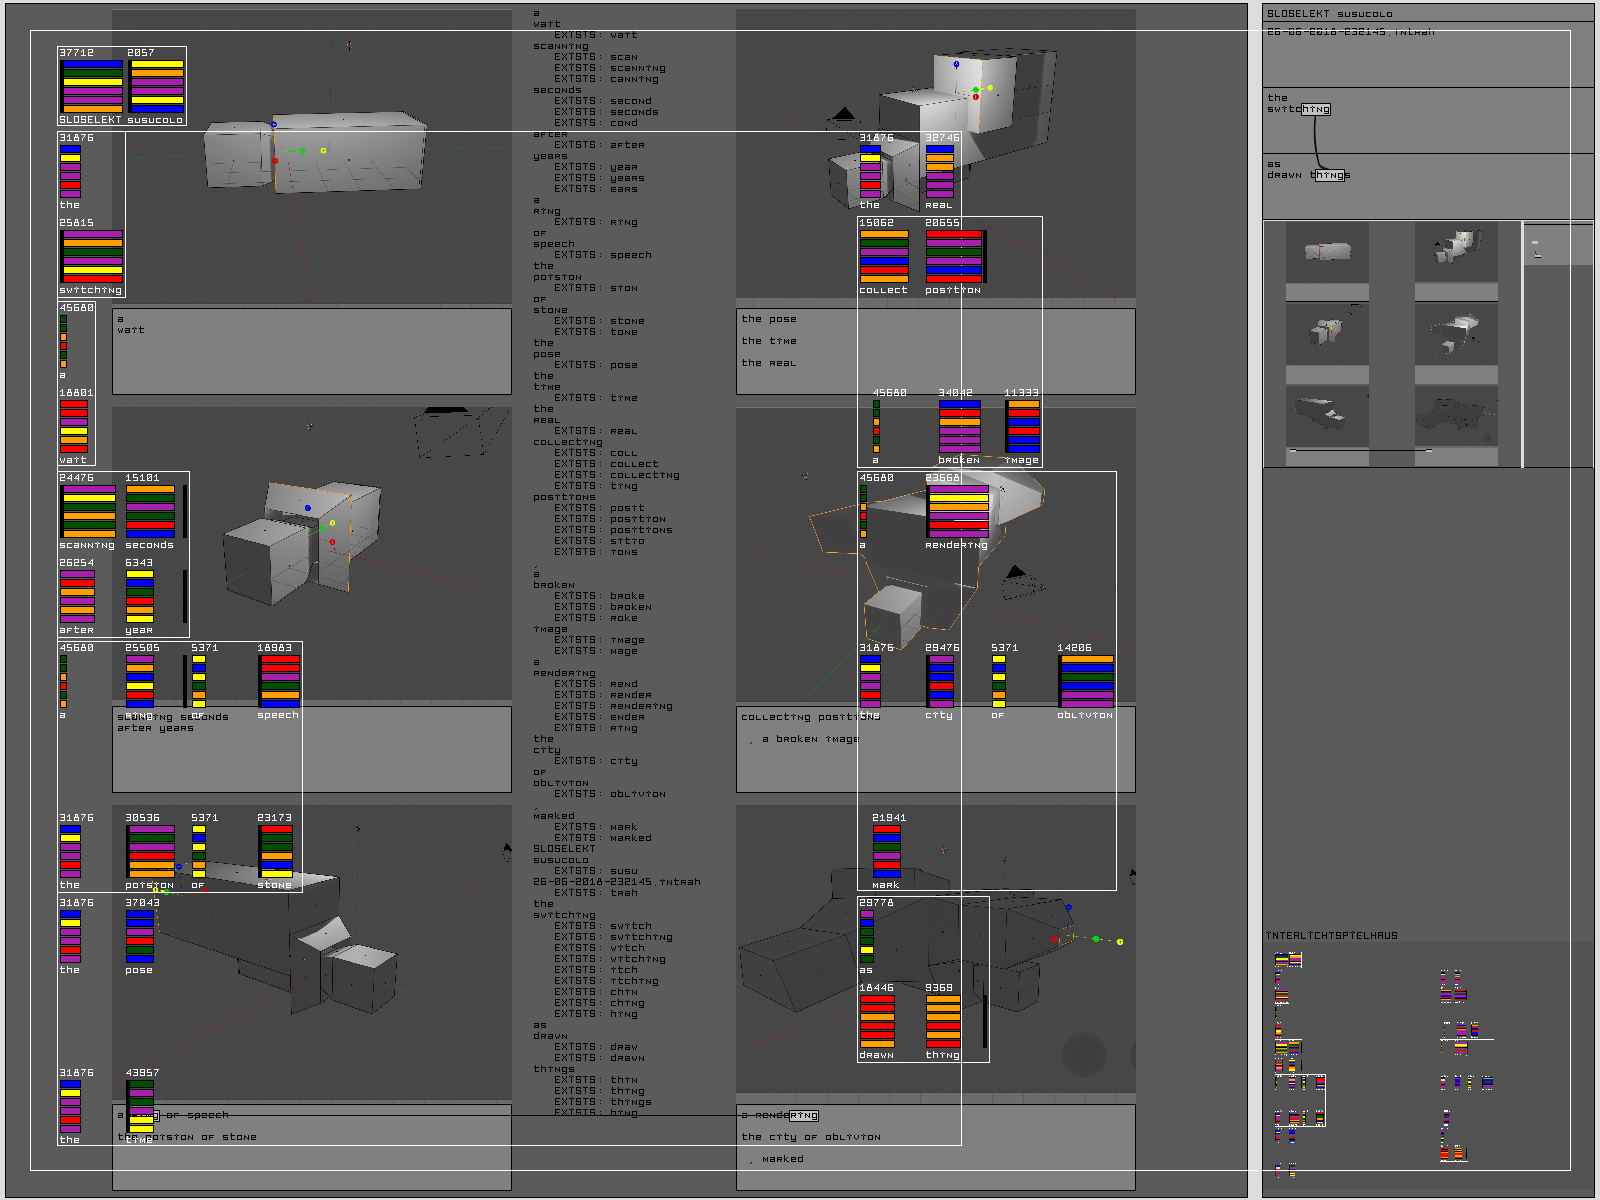Click the highlighted box in 'drawn things'

click(x=1330, y=175)
